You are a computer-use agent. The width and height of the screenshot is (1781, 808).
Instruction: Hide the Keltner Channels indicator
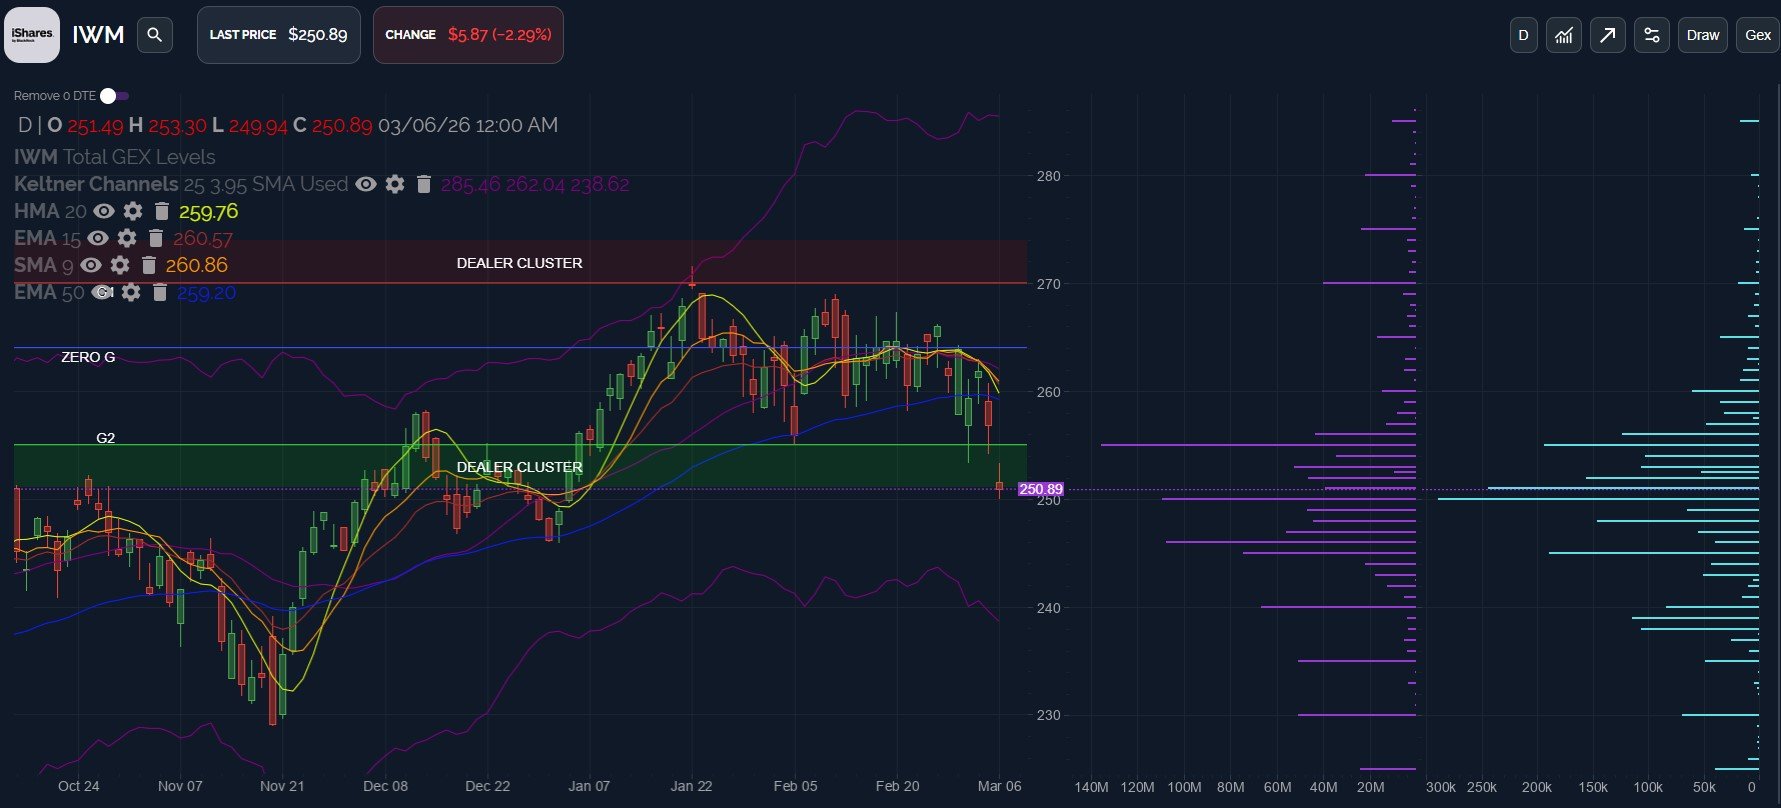(x=366, y=184)
